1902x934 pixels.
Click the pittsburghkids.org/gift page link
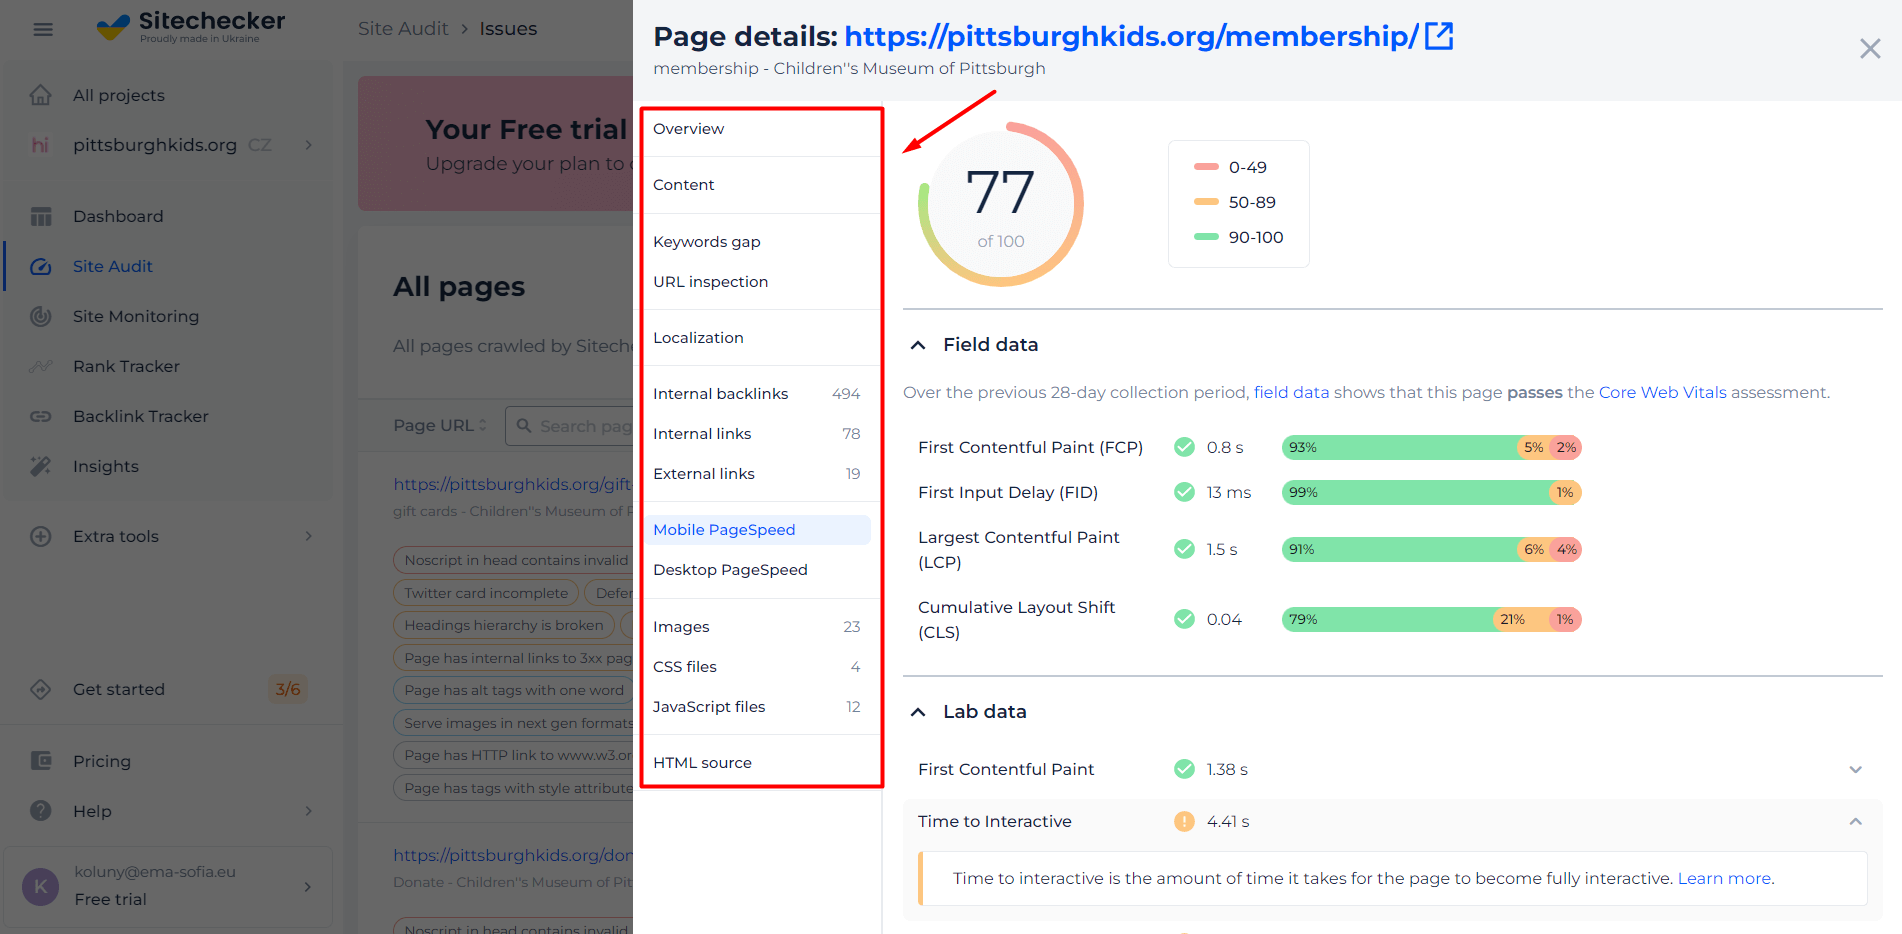(512, 484)
